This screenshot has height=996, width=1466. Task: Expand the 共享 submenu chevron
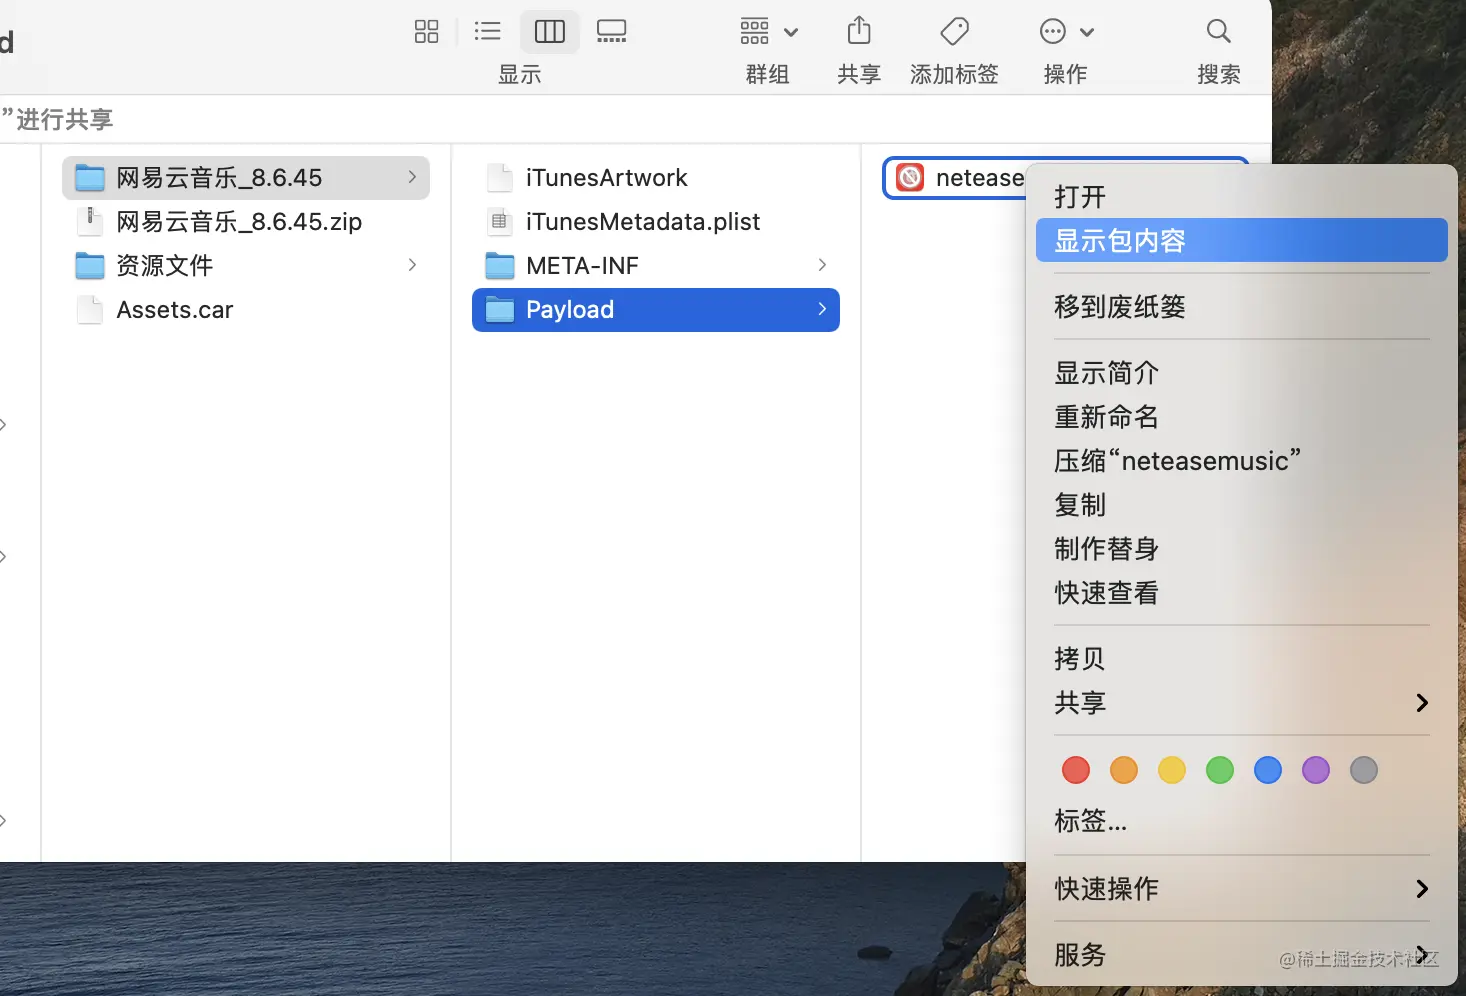1421,702
